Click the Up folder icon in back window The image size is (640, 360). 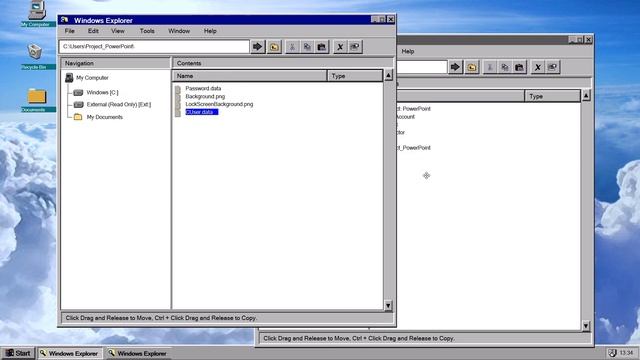pyautogui.click(x=471, y=67)
